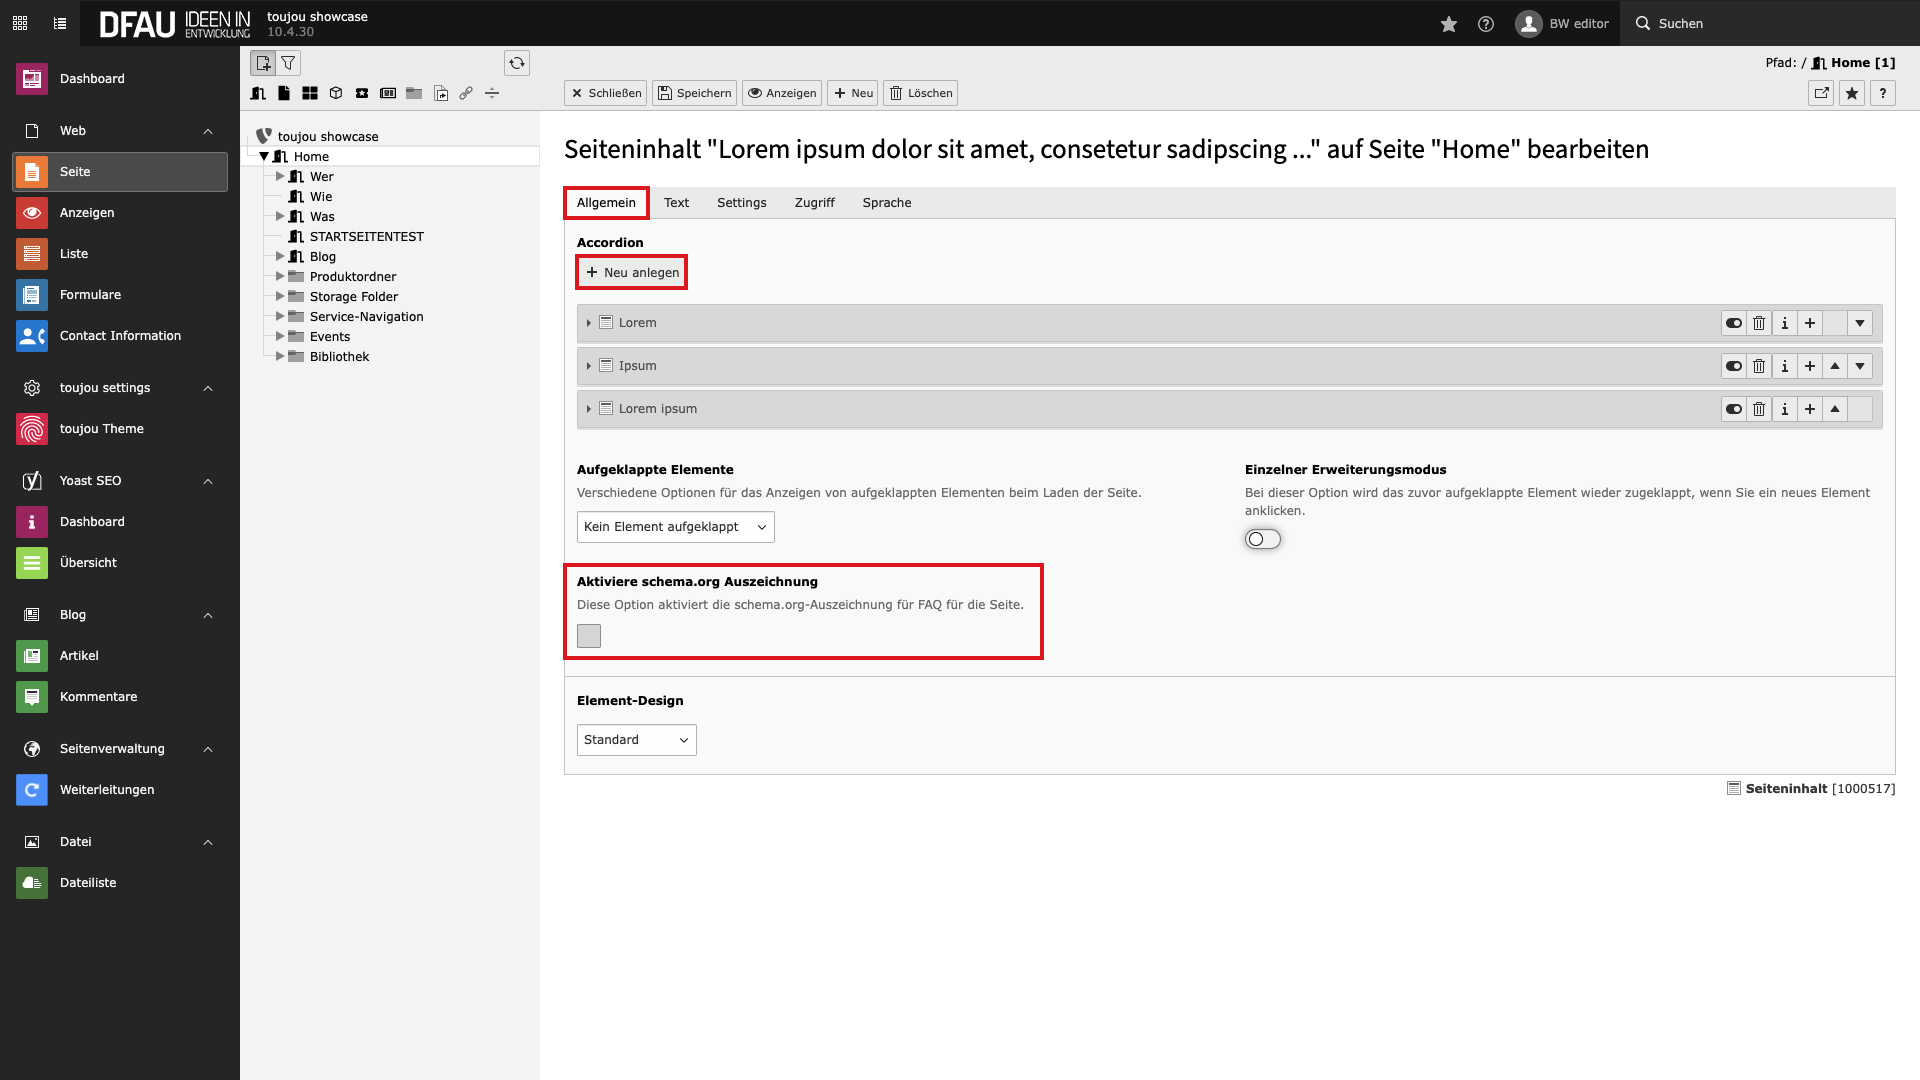Open the help question mark in the top bar

click(x=1486, y=24)
